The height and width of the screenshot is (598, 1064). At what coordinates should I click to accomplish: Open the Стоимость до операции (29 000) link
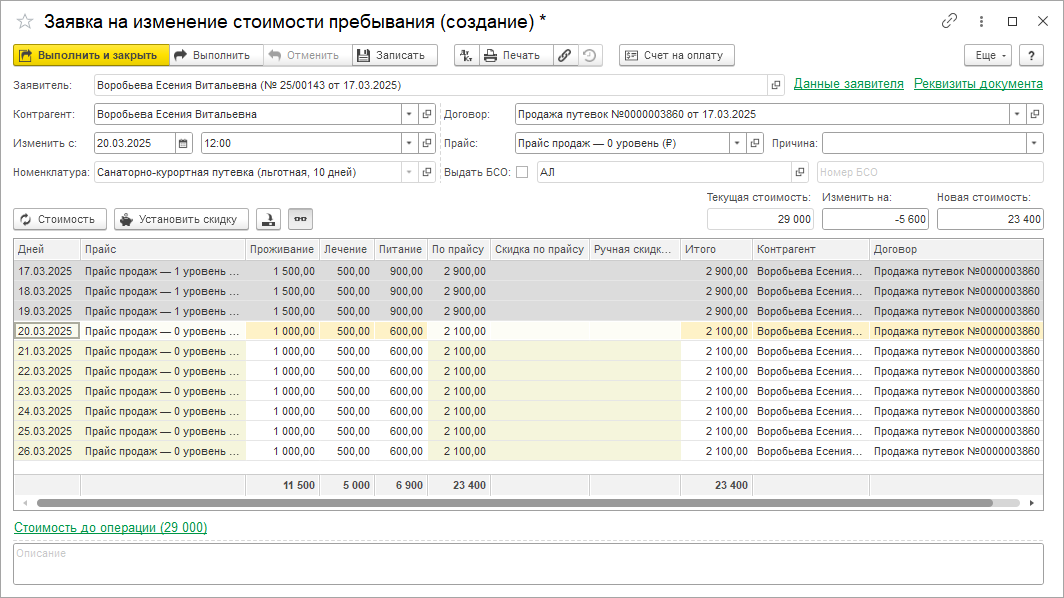110,527
